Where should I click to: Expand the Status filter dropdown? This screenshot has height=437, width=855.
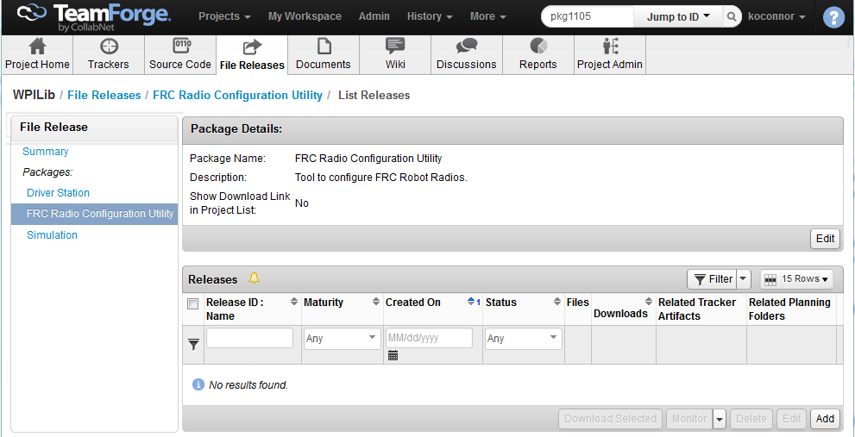point(523,338)
